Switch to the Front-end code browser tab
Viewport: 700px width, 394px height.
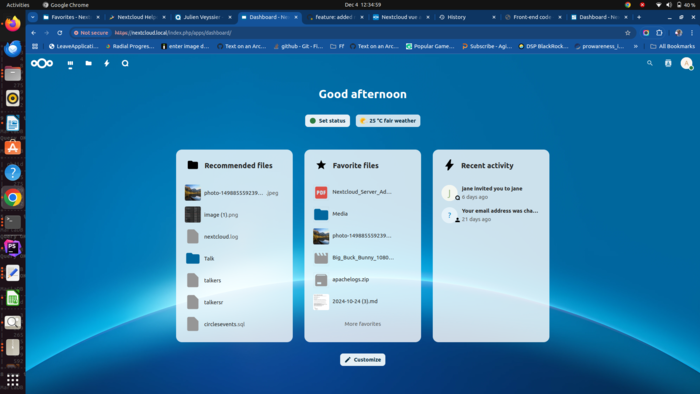pyautogui.click(x=531, y=17)
